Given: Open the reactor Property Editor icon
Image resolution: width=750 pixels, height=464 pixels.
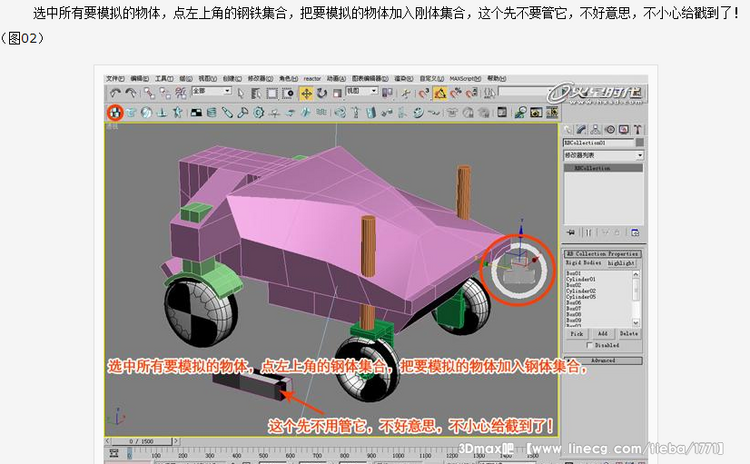Looking at the screenshot, I should coord(502,113).
